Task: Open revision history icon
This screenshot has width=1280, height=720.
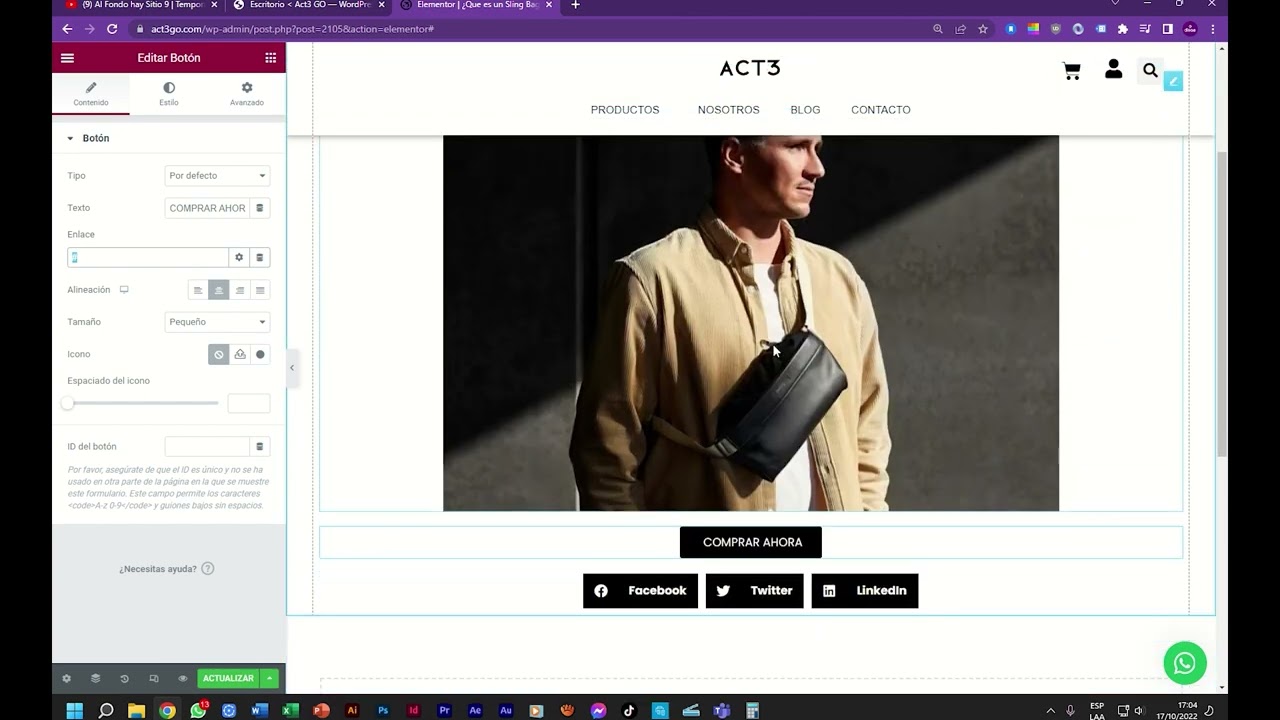Action: (124, 678)
